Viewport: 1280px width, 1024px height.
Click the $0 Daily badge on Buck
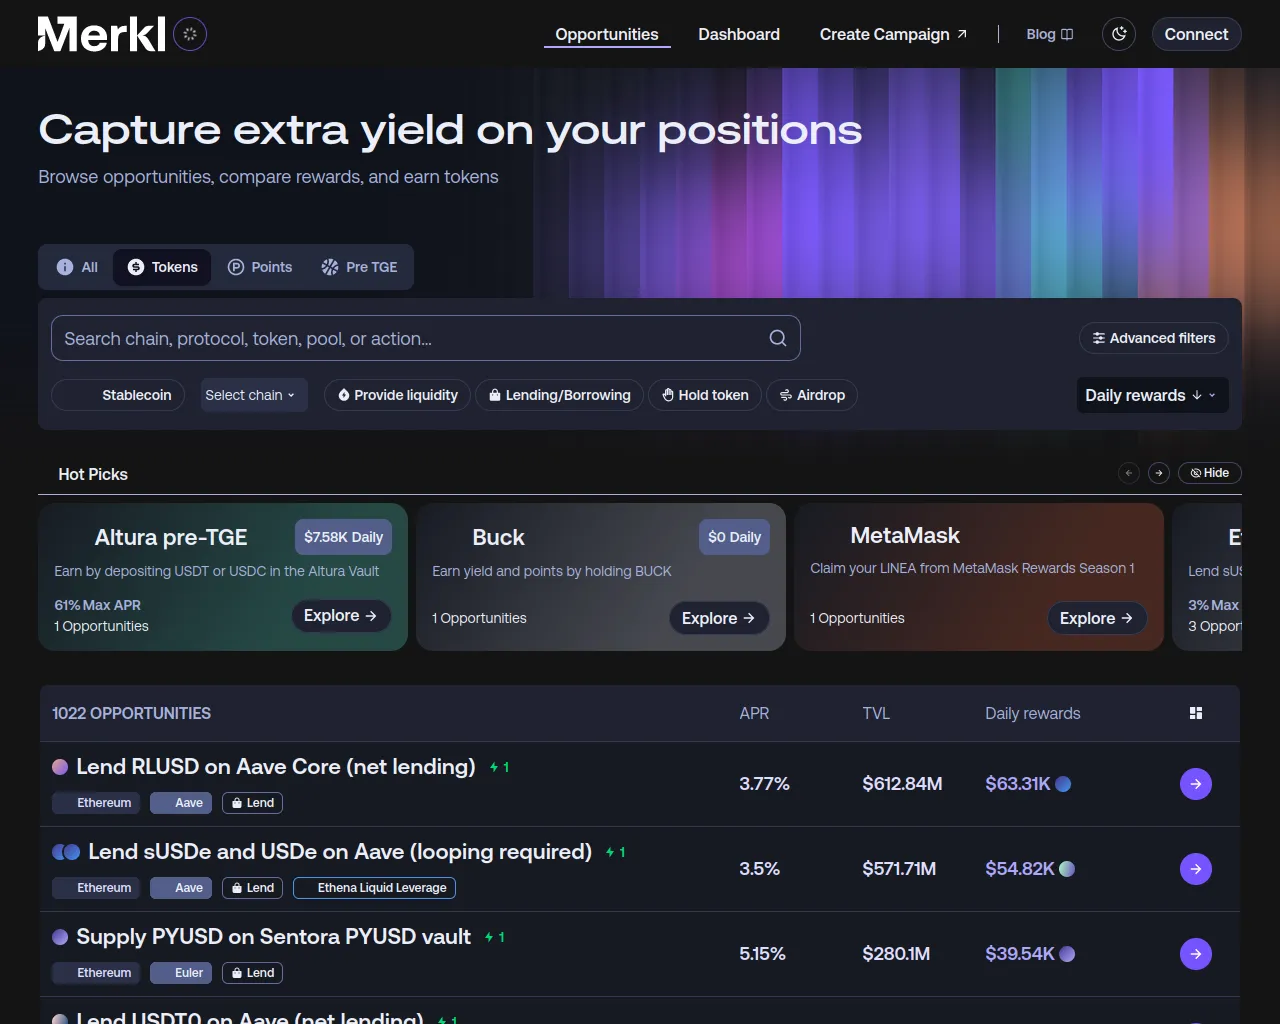[734, 537]
